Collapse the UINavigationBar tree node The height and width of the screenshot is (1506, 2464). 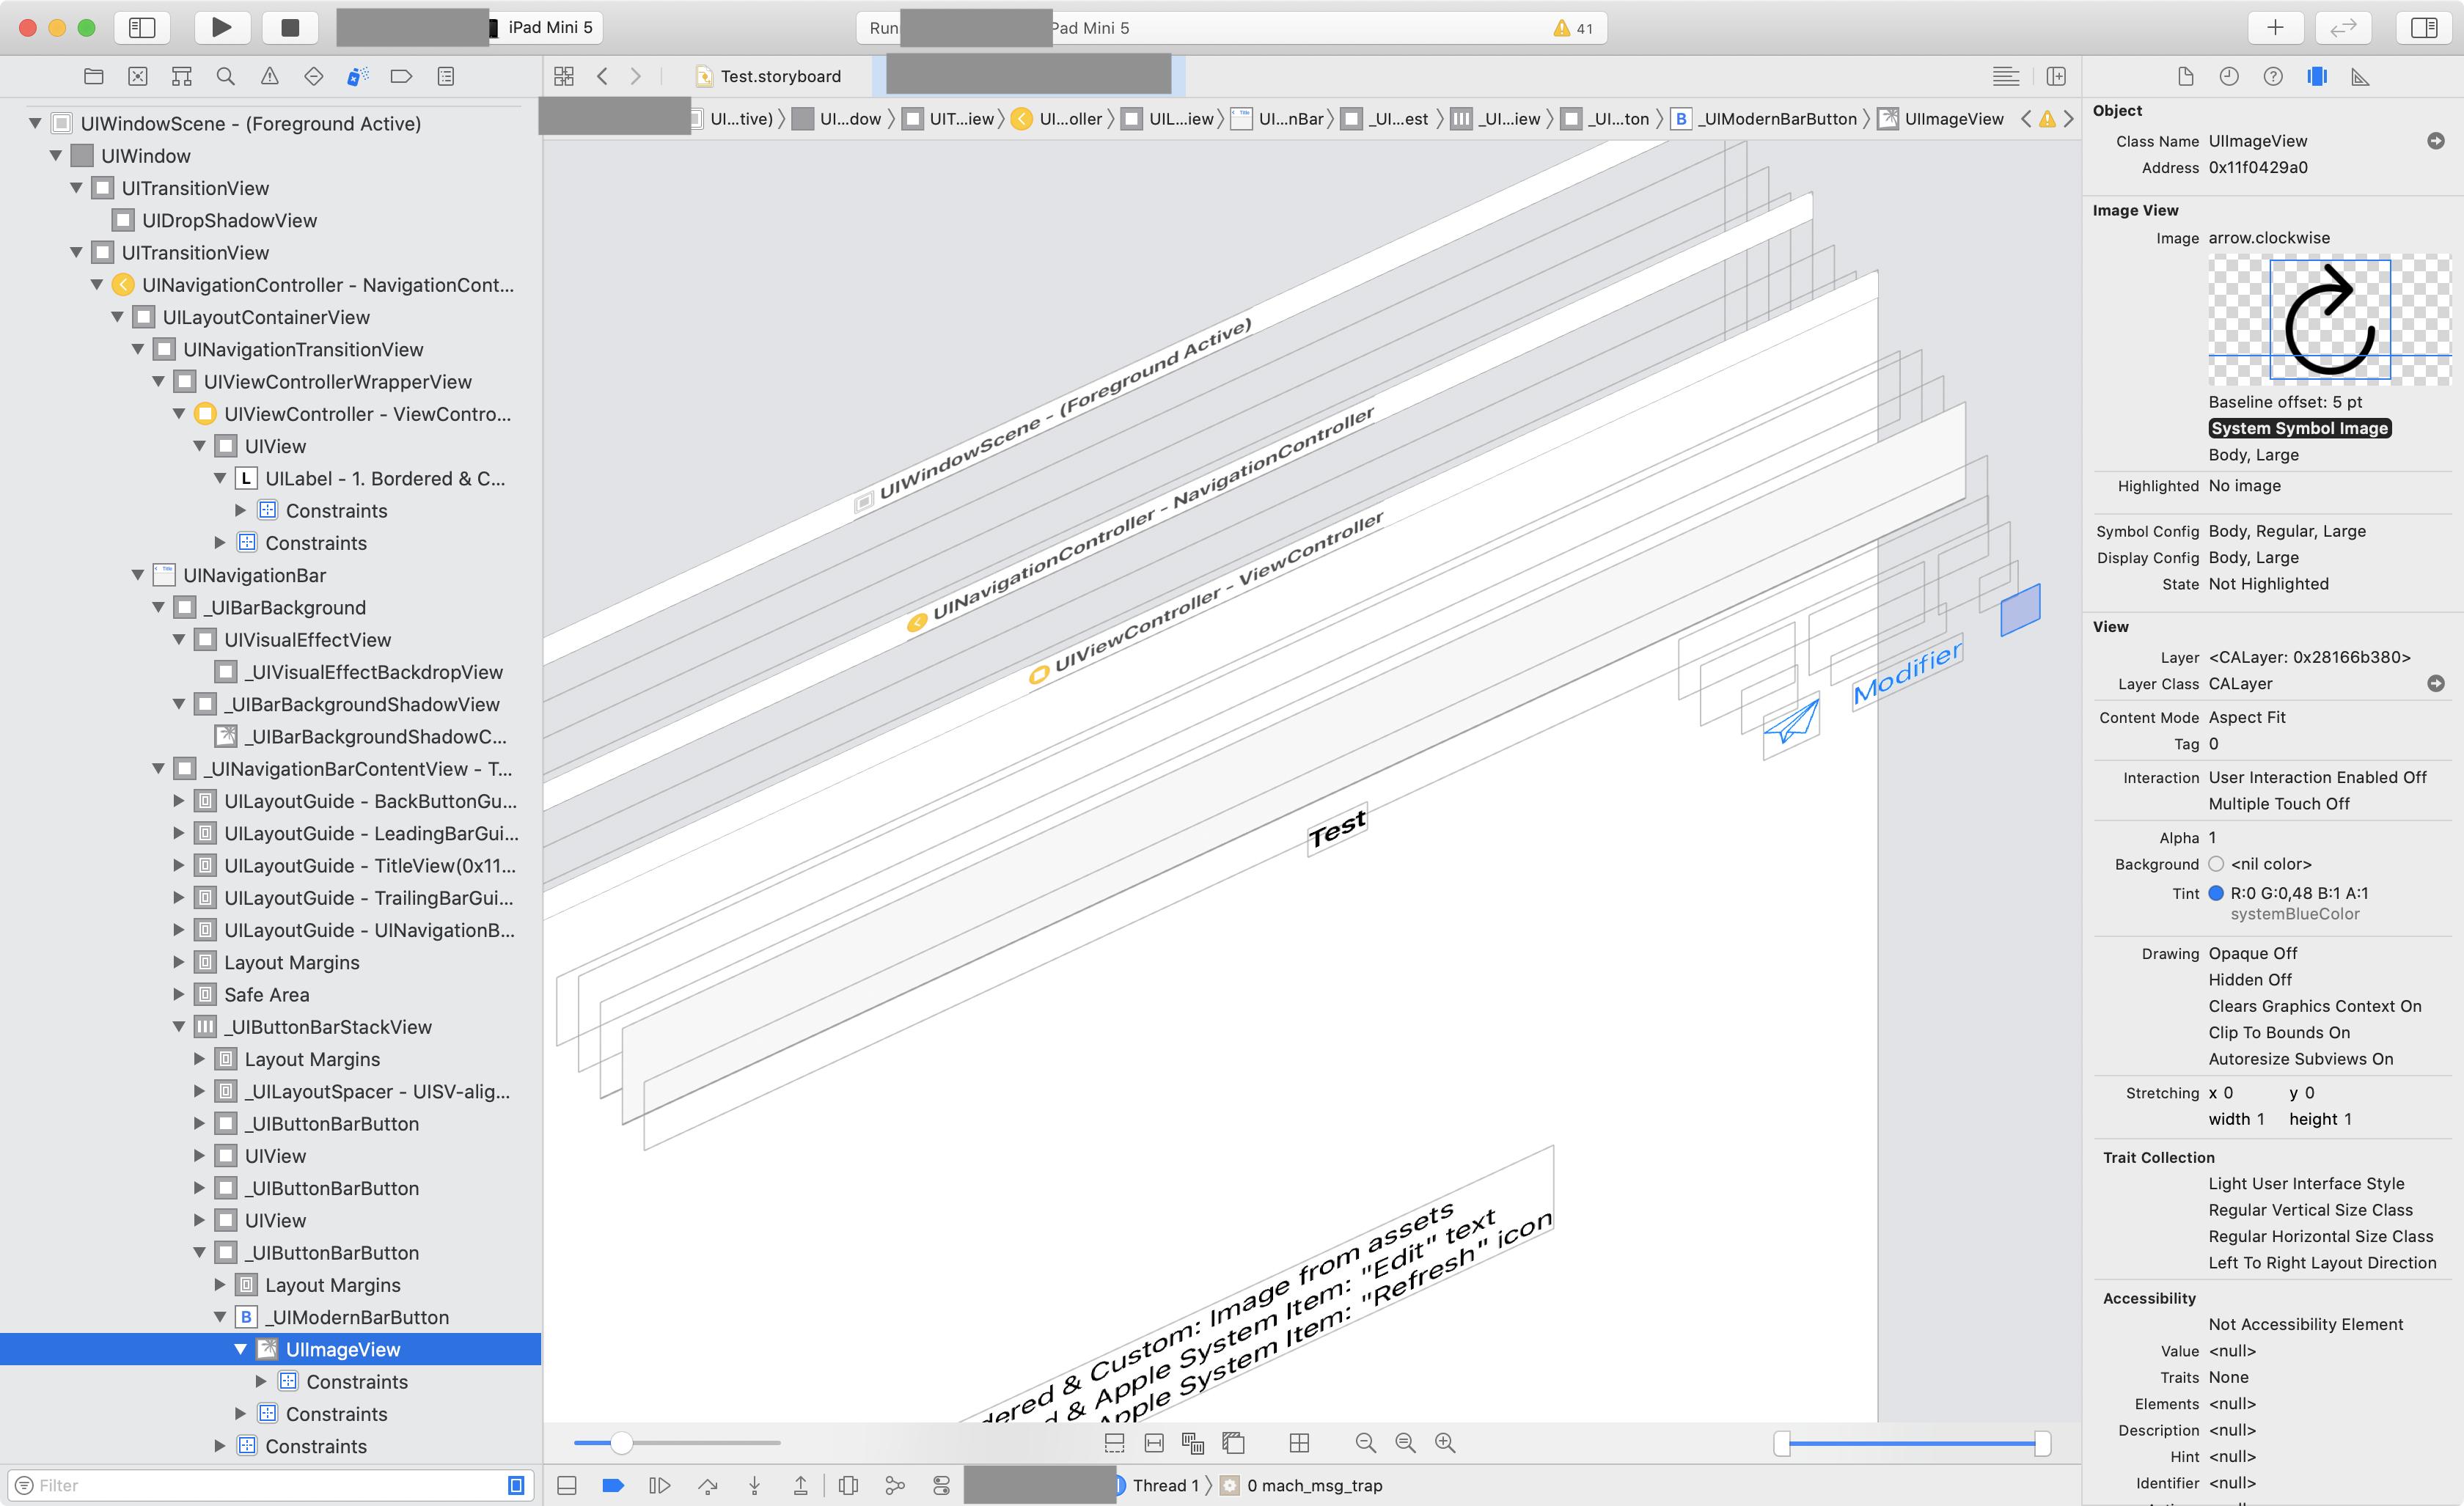(x=138, y=575)
